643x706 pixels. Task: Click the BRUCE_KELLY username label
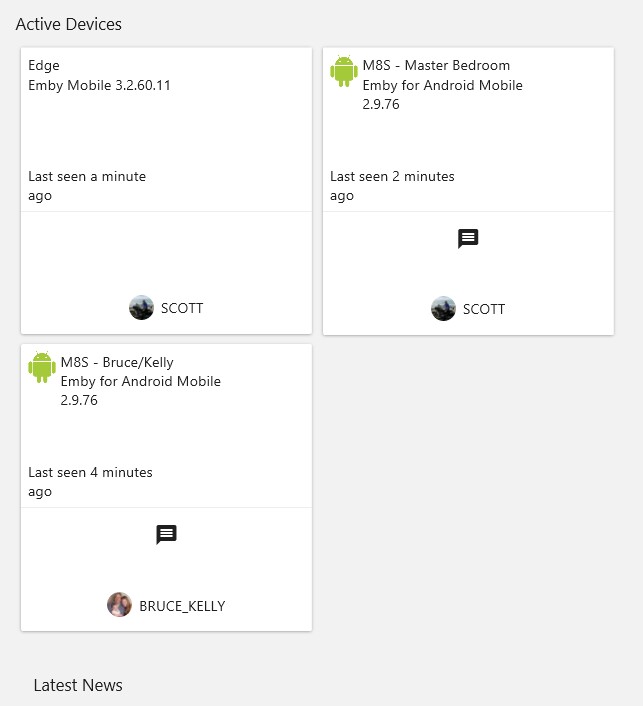click(x=182, y=606)
